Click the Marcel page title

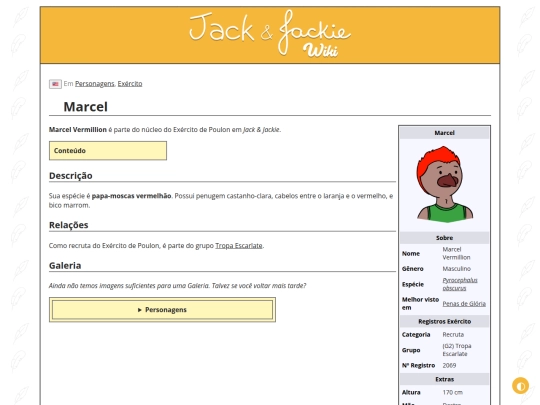click(x=85, y=107)
